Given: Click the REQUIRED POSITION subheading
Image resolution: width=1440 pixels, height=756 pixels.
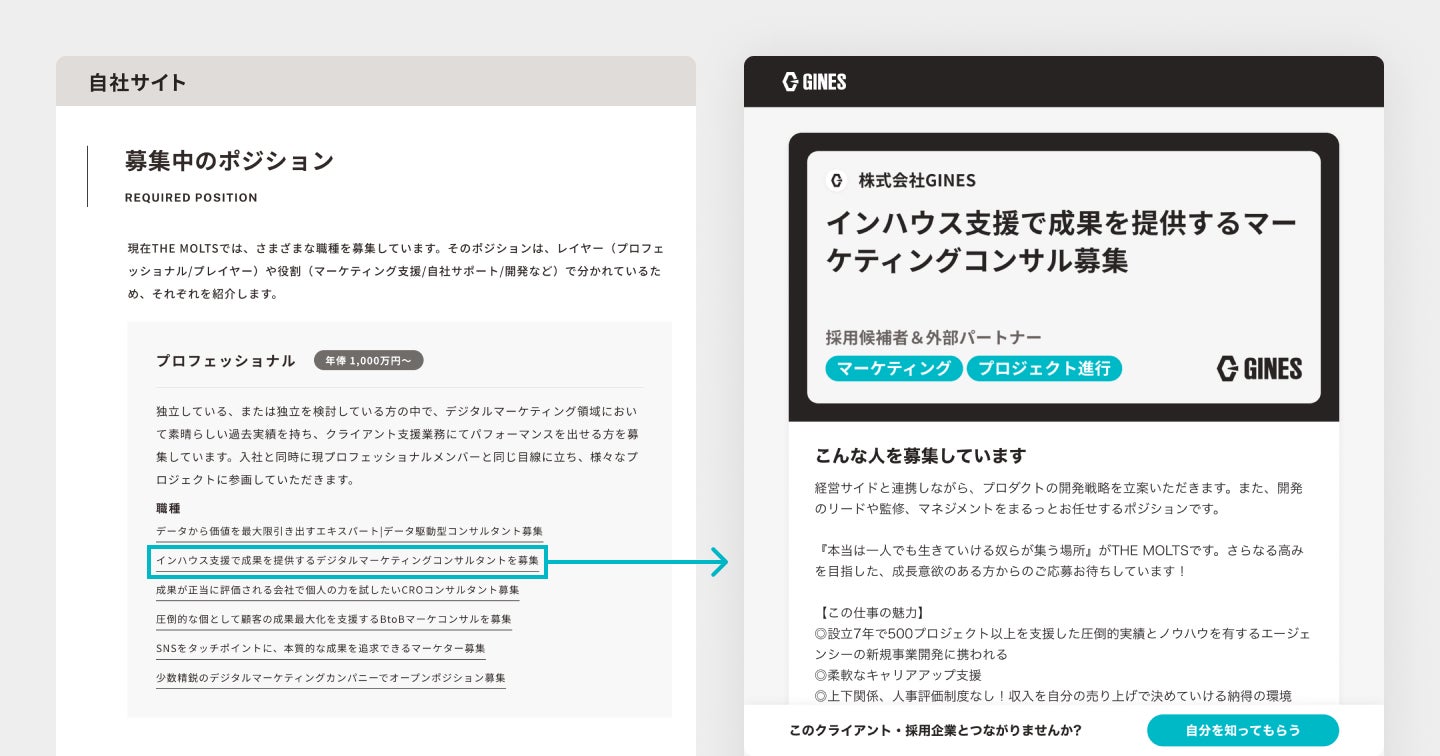Looking at the screenshot, I should tap(191, 198).
